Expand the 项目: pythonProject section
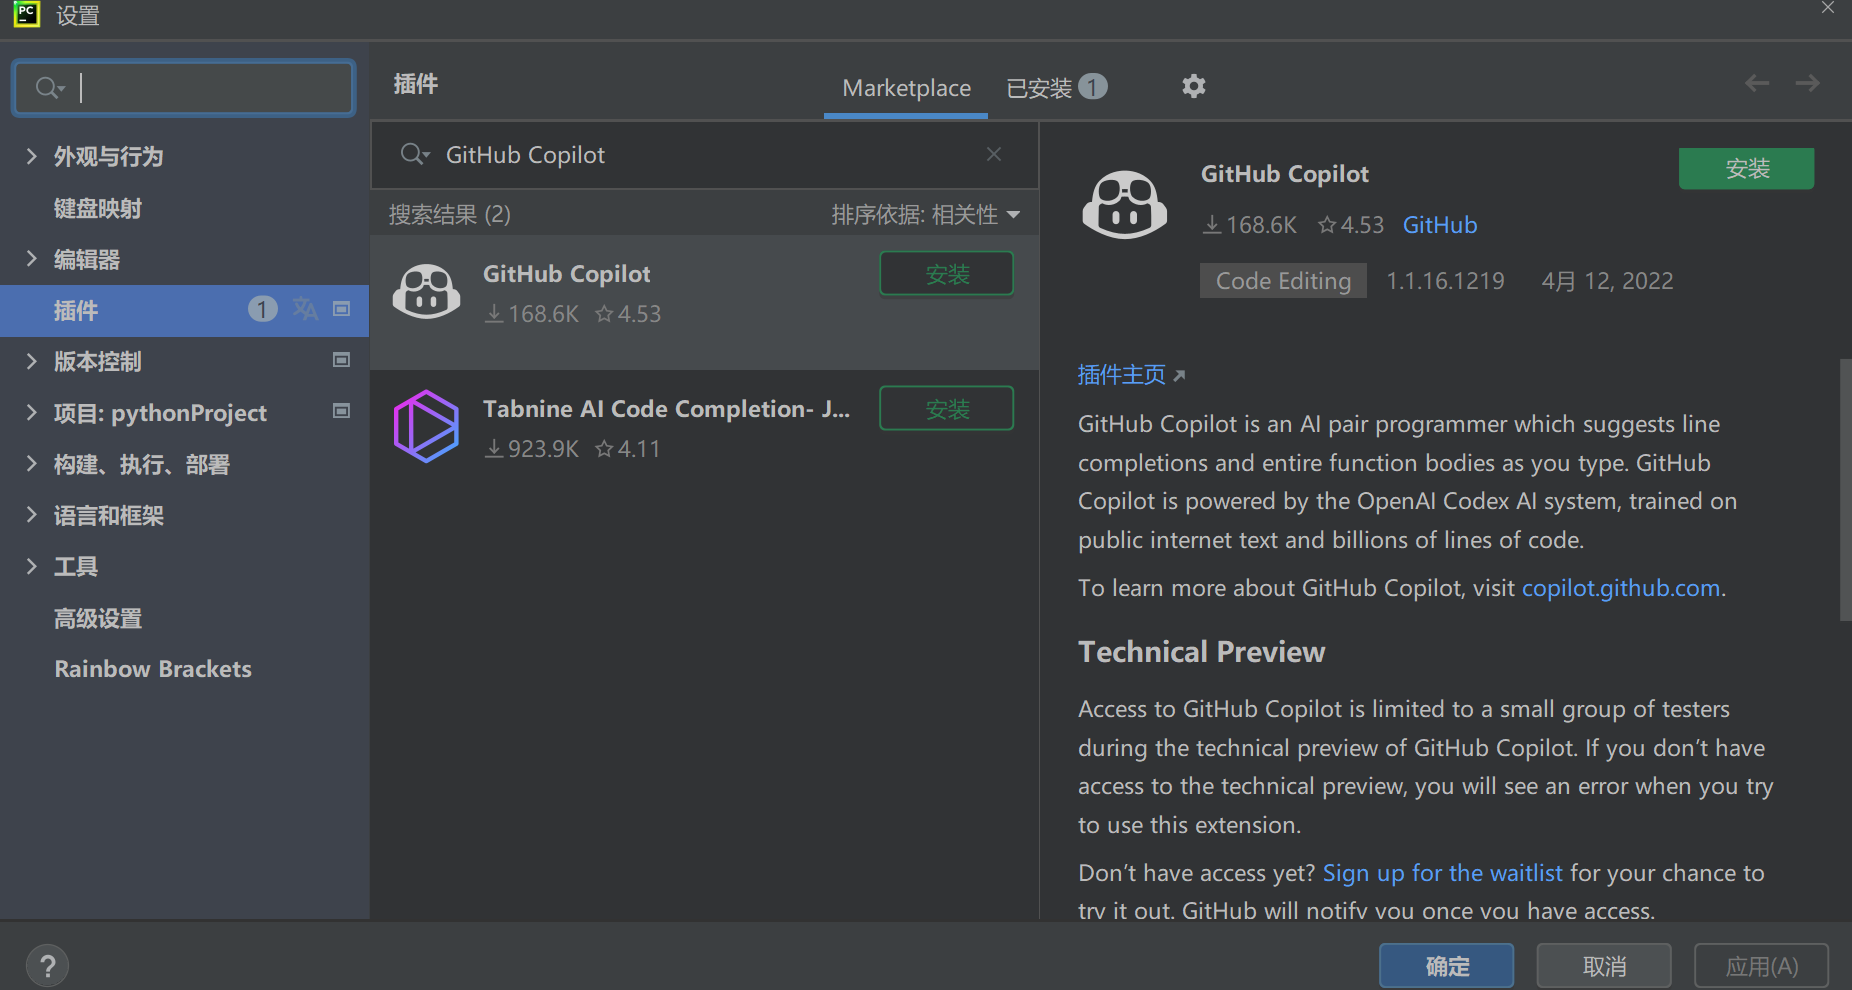Viewport: 1852px width, 990px height. (31, 412)
